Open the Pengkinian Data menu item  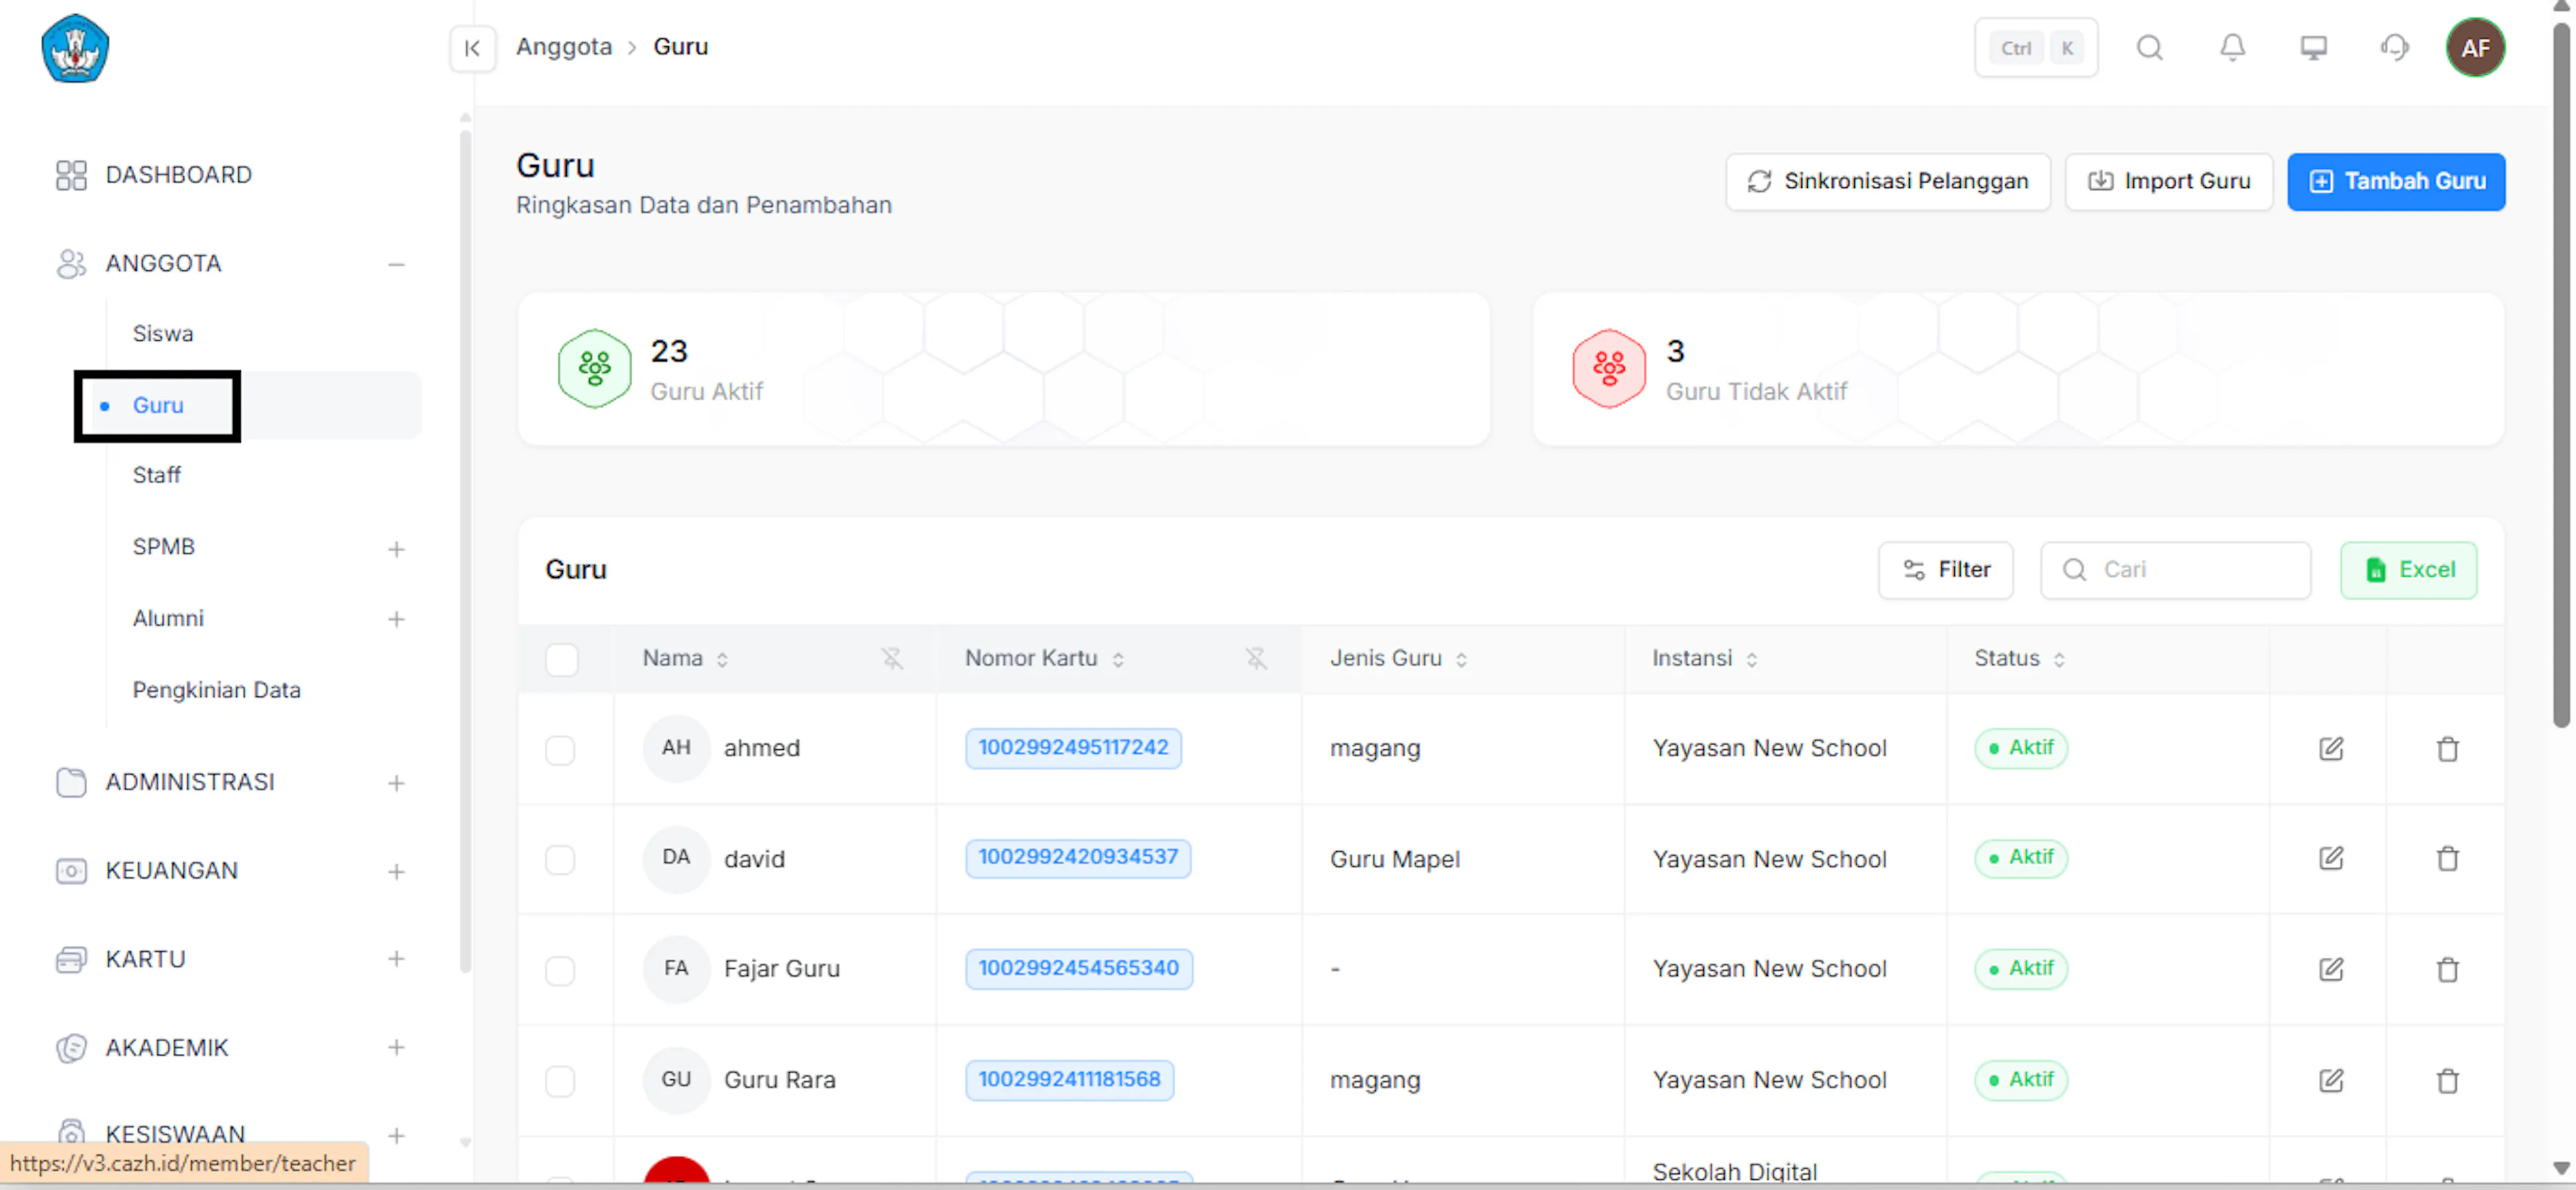point(216,690)
